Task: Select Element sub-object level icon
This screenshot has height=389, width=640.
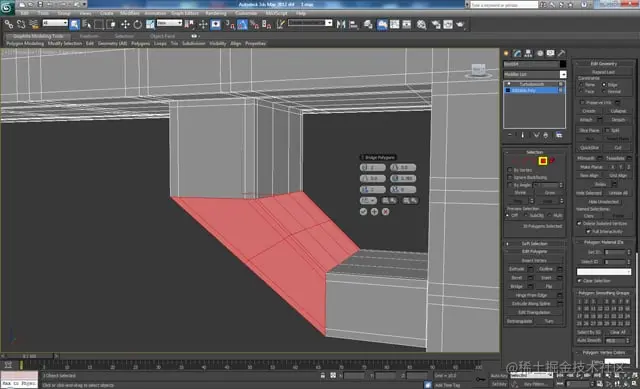Action: point(552,161)
